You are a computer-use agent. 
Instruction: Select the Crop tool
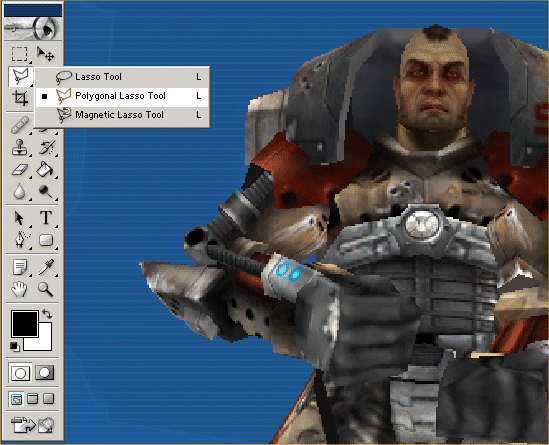pos(20,98)
